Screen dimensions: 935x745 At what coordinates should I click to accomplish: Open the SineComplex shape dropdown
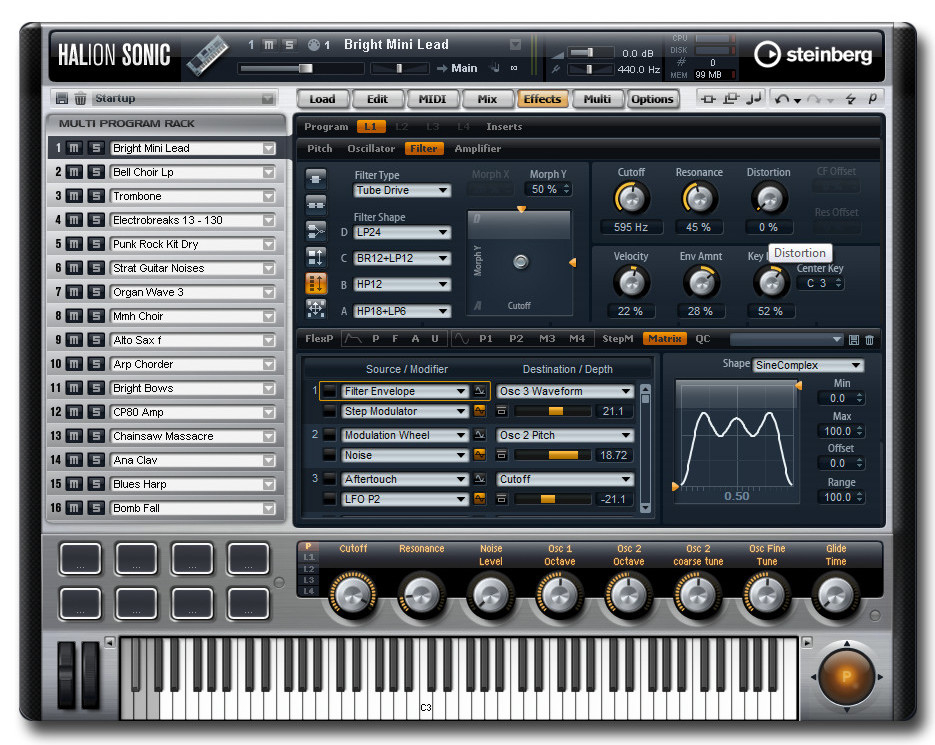pyautogui.click(x=808, y=365)
